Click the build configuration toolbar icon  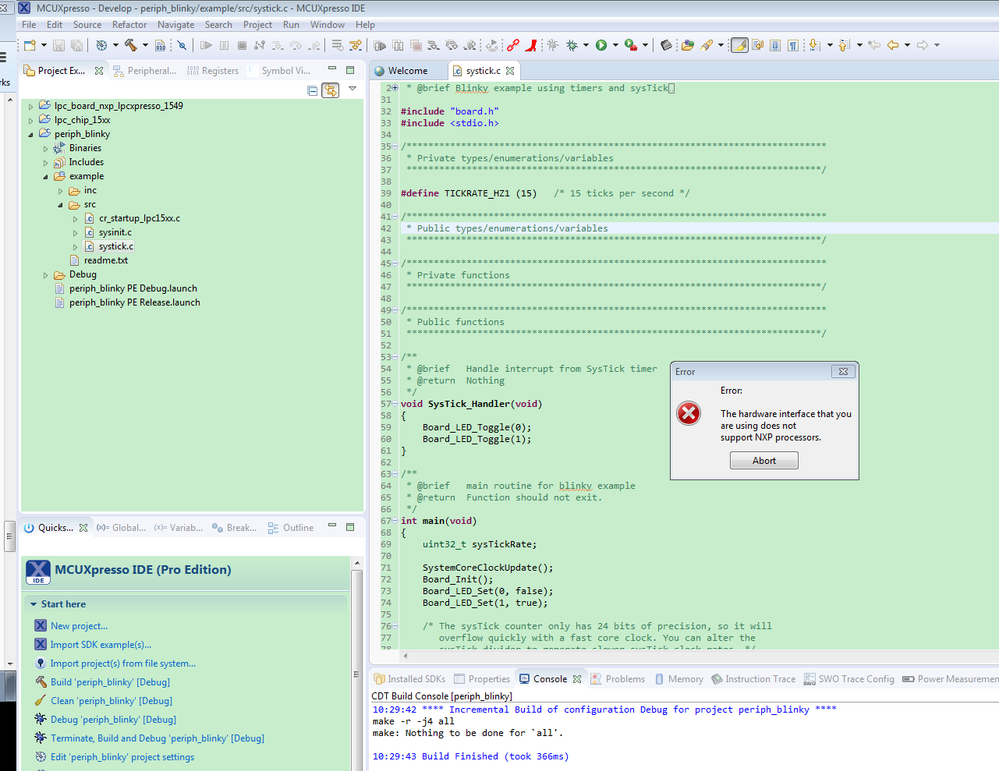pyautogui.click(x=101, y=45)
